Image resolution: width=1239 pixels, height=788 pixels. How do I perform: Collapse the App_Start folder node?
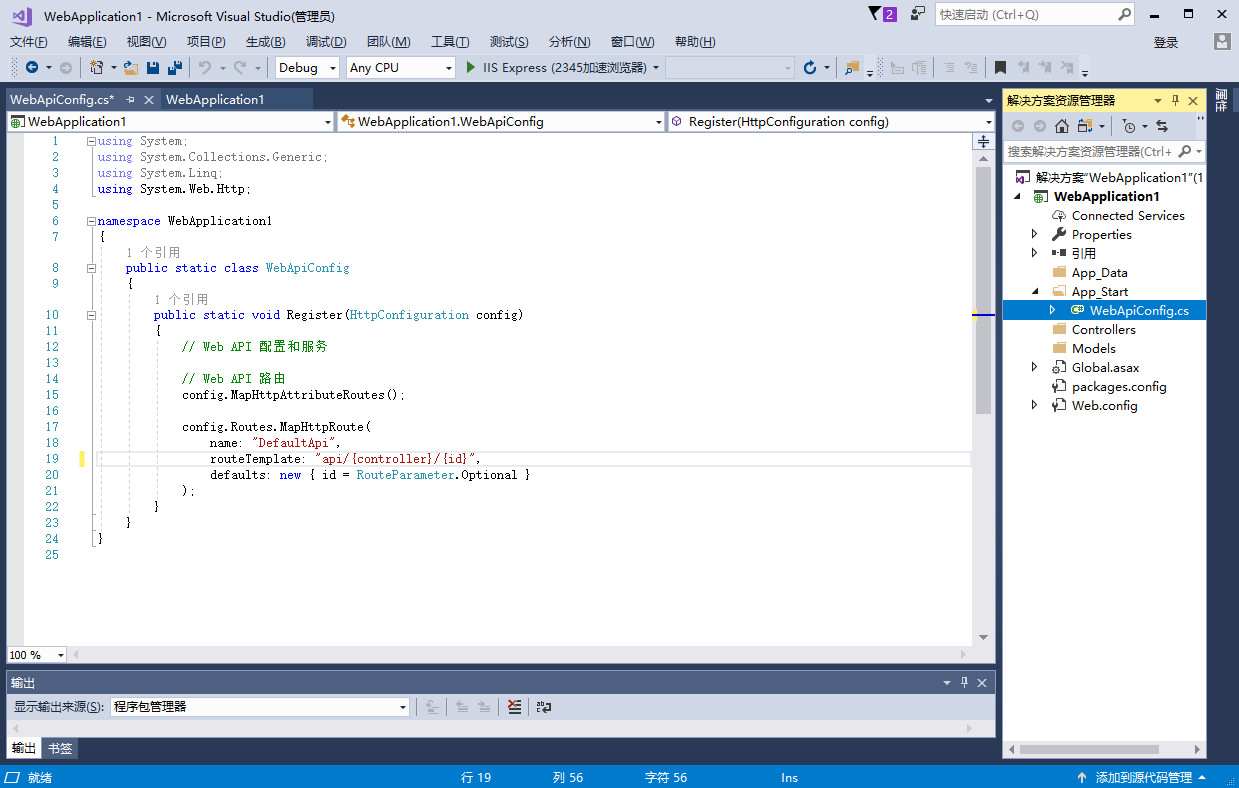(1035, 292)
